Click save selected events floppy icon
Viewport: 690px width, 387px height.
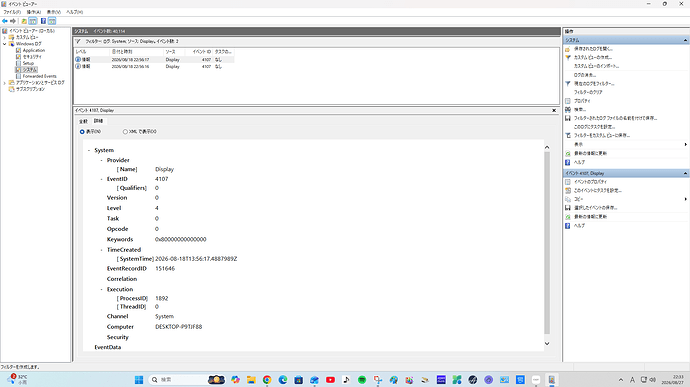[568, 208]
